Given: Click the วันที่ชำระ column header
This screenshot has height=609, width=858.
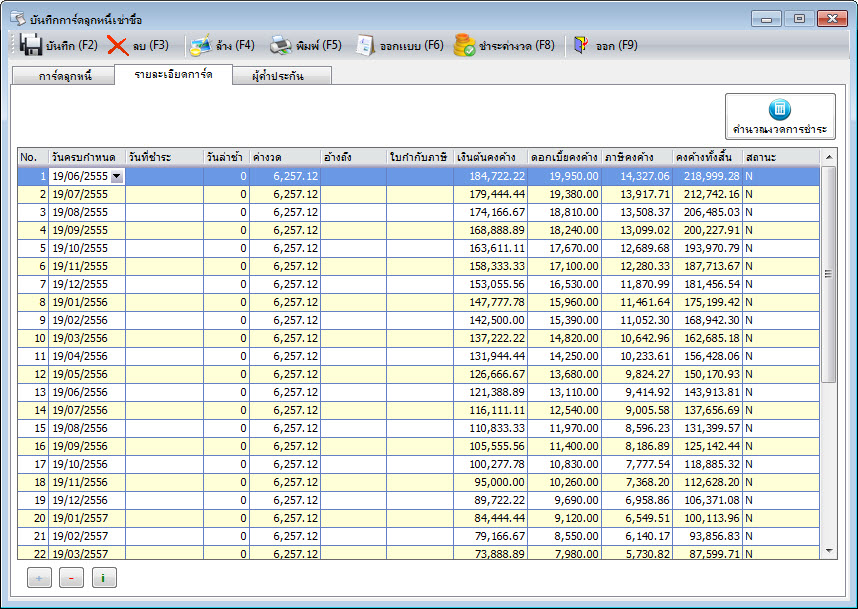Looking at the screenshot, I should pyautogui.click(x=165, y=157).
